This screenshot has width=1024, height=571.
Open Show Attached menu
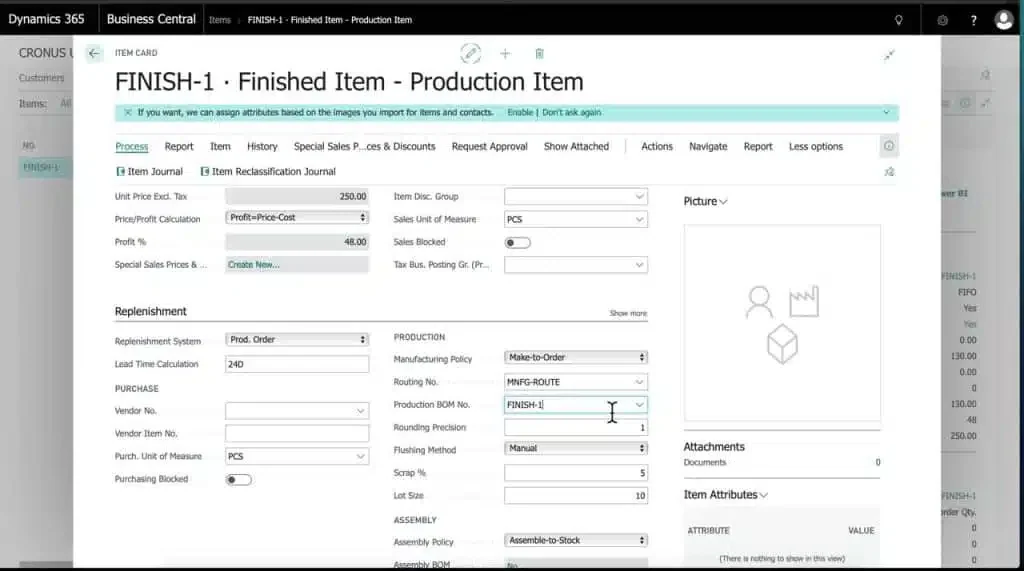pyautogui.click(x=576, y=146)
